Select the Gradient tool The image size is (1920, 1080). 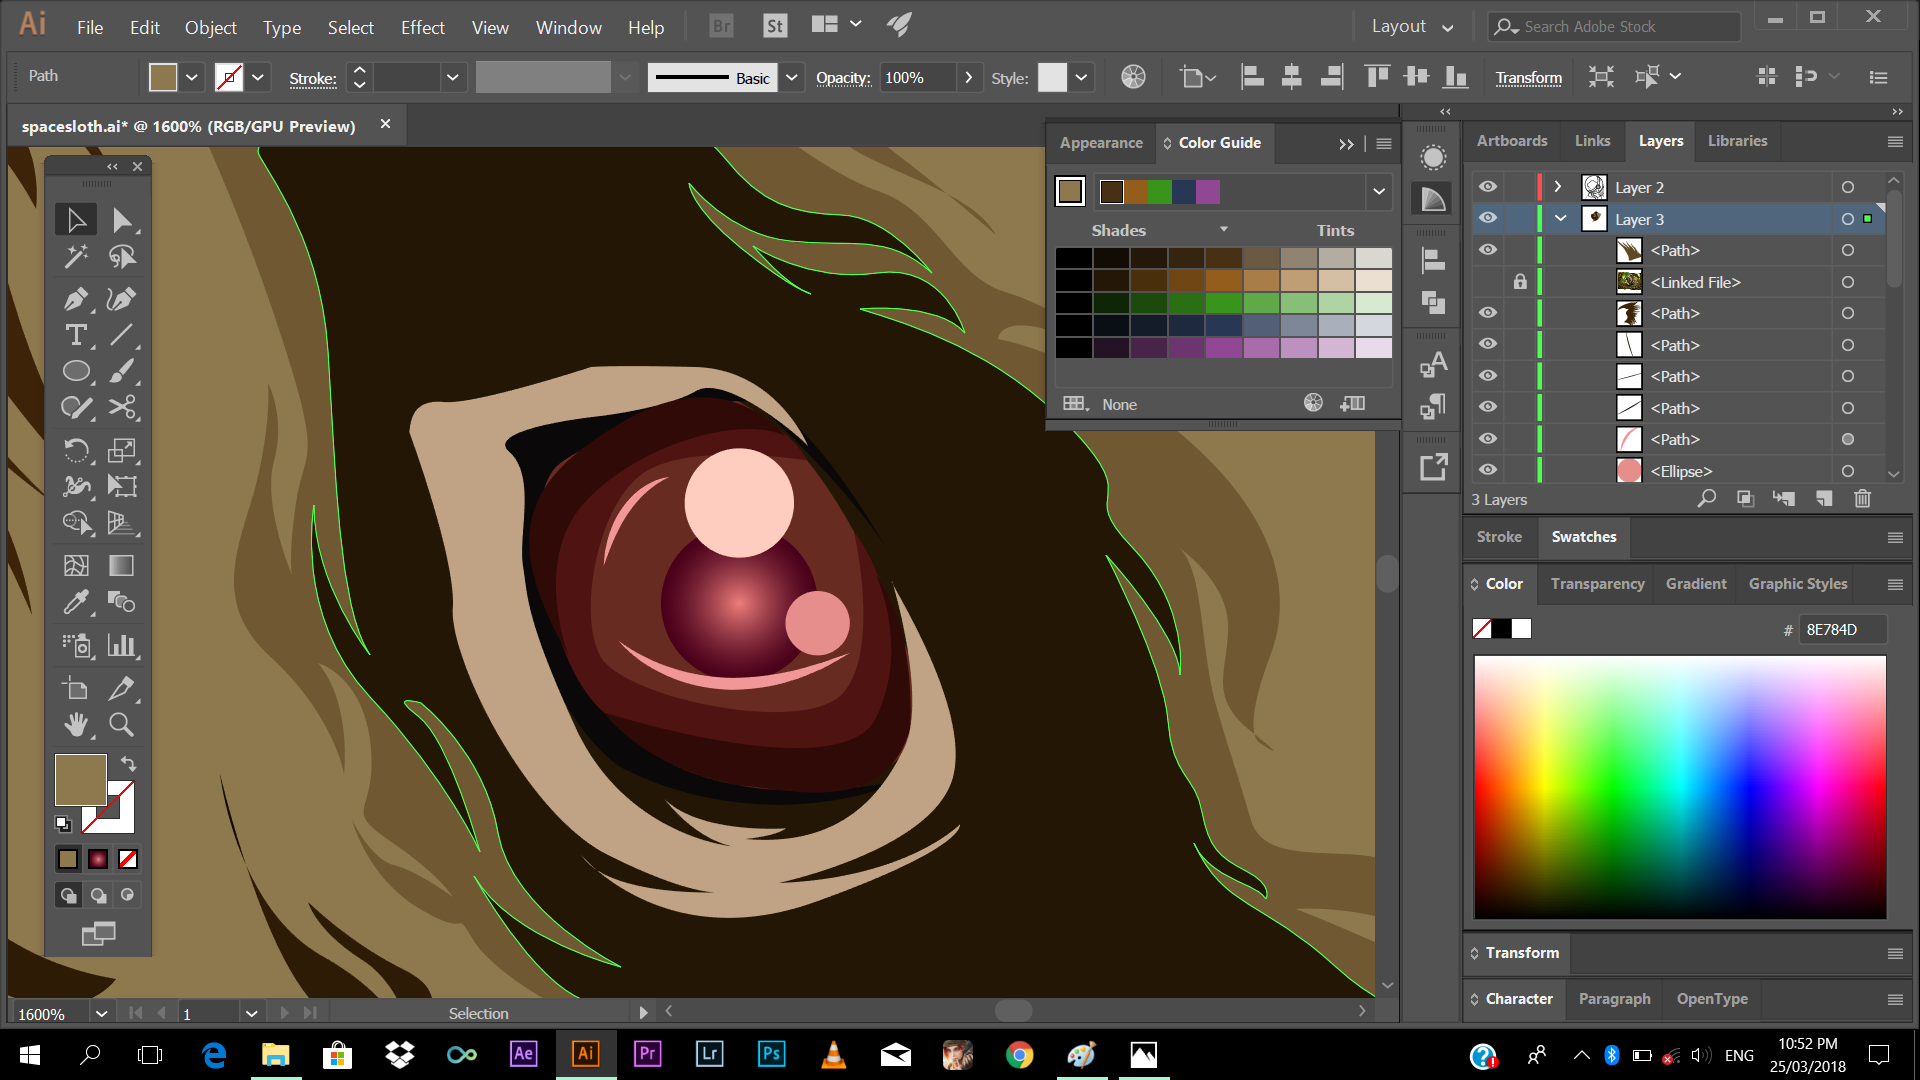point(122,566)
